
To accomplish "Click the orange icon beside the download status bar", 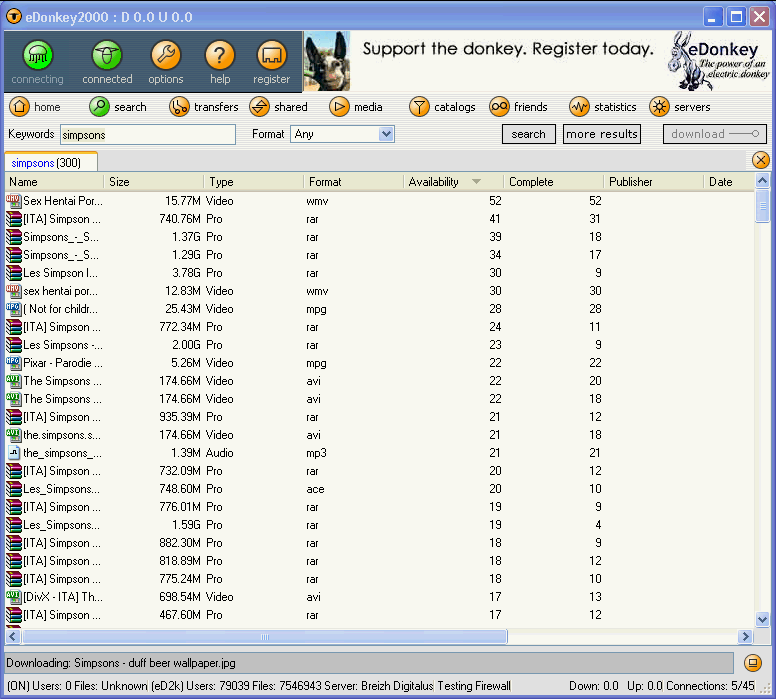I will tap(753, 662).
